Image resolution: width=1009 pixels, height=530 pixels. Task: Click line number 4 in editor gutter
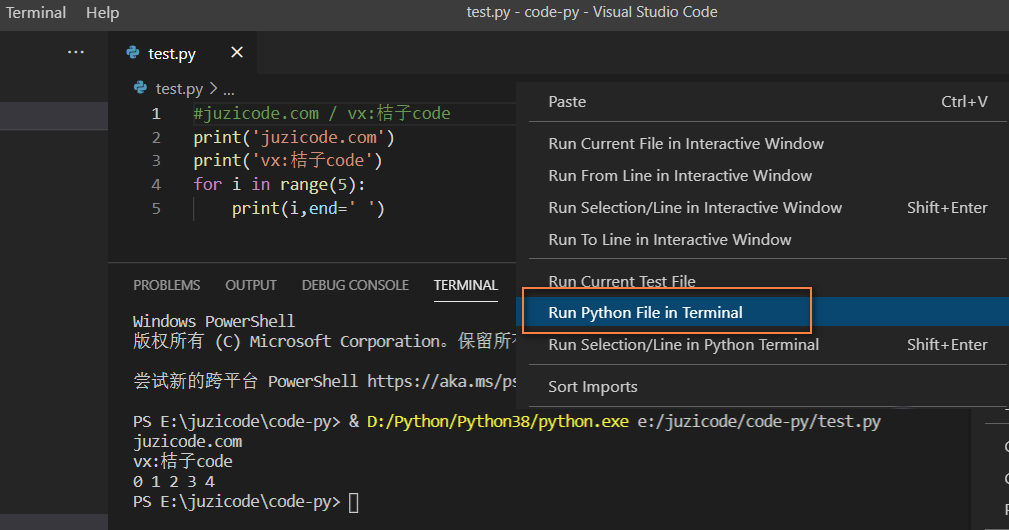point(156,185)
